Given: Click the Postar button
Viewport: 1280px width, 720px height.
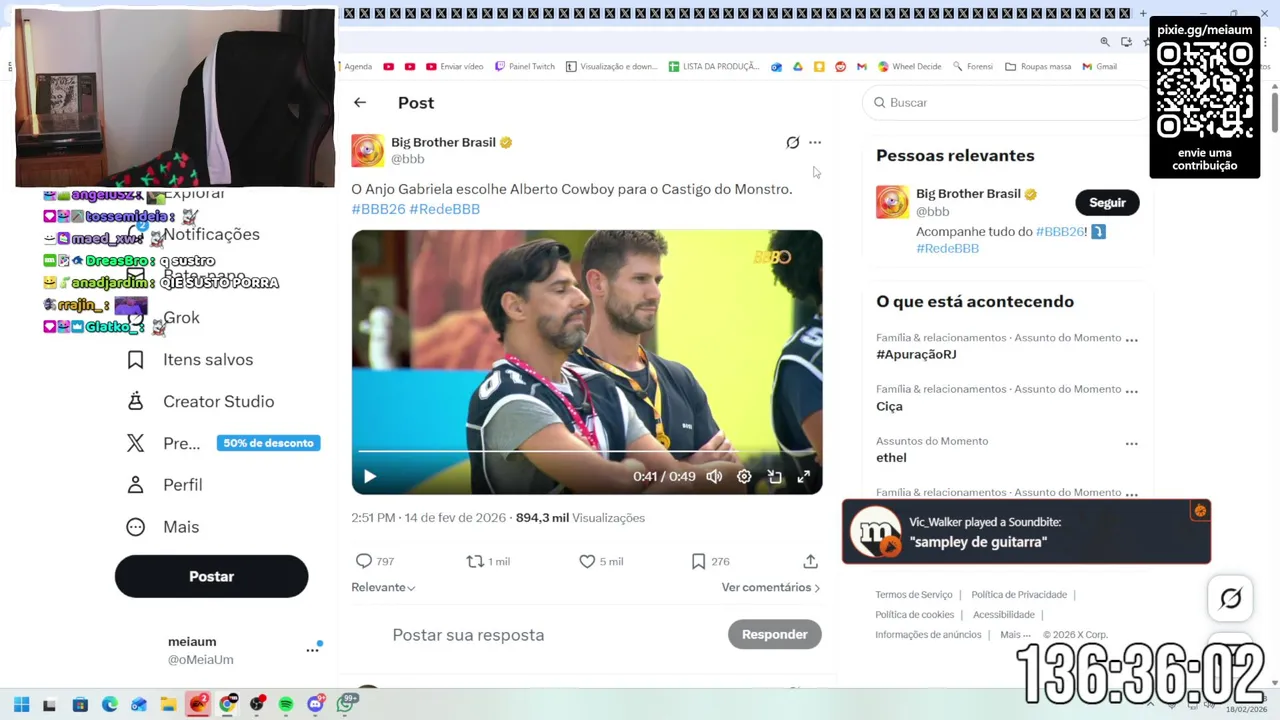Looking at the screenshot, I should [x=211, y=576].
